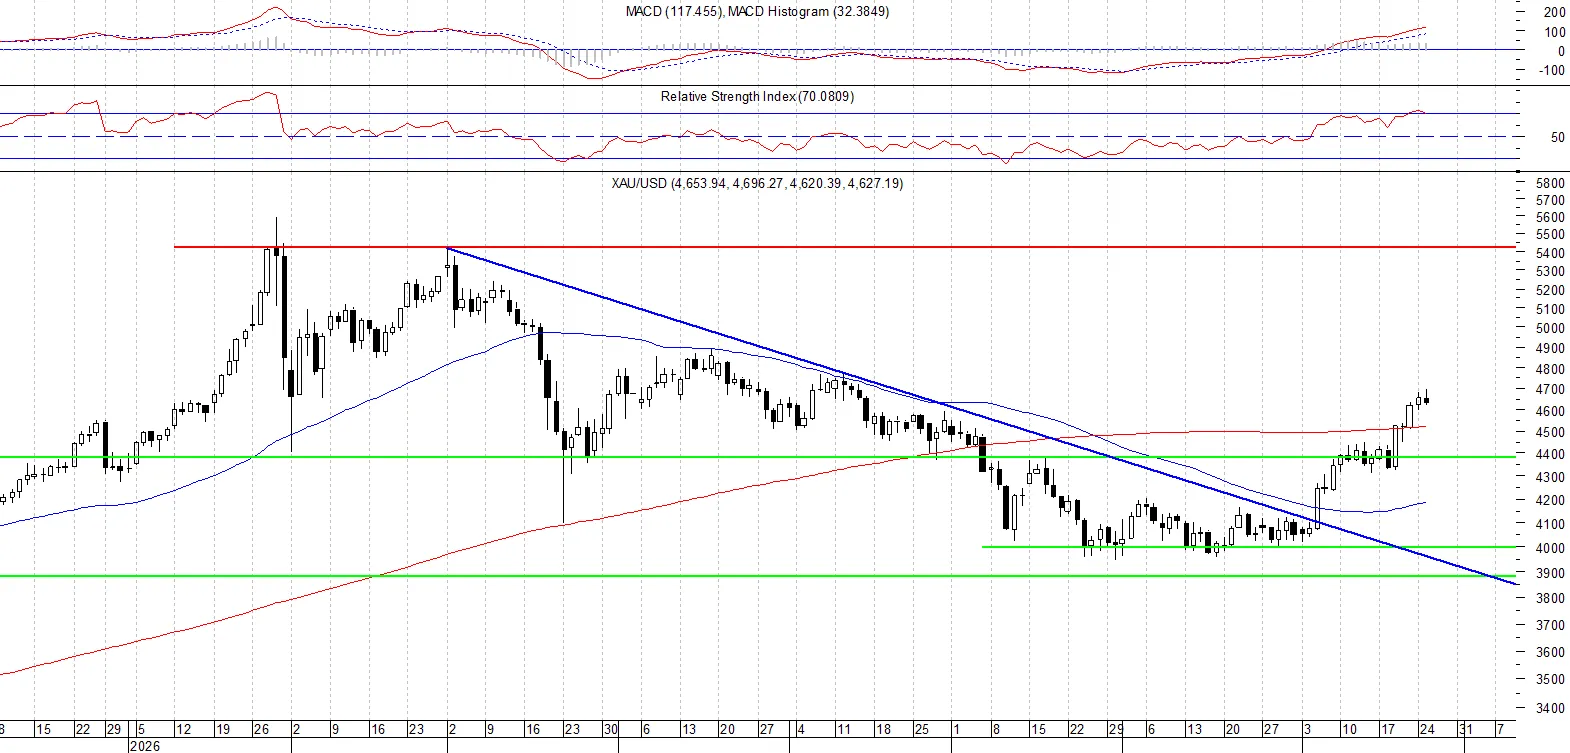Select the XAU/USD price title text
The height and width of the screenshot is (753, 1570).
(757, 184)
